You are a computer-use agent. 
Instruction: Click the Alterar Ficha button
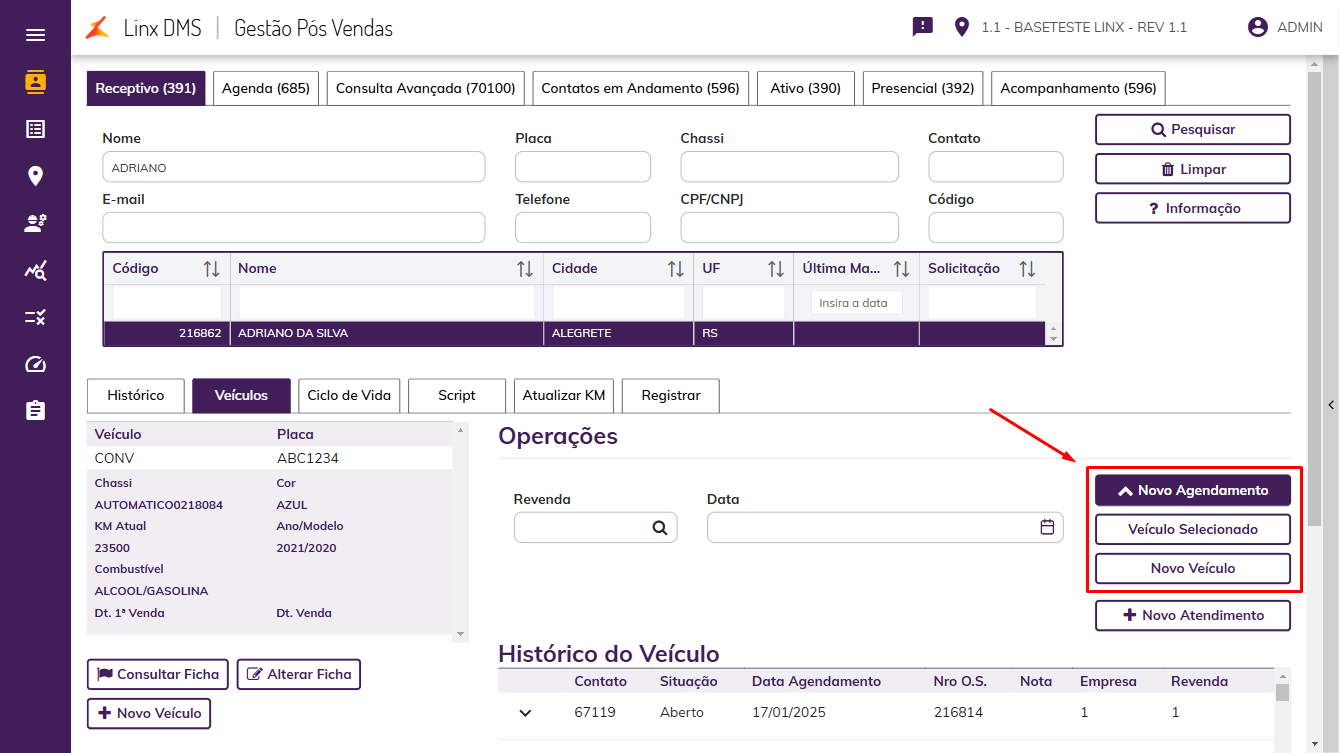(299, 674)
